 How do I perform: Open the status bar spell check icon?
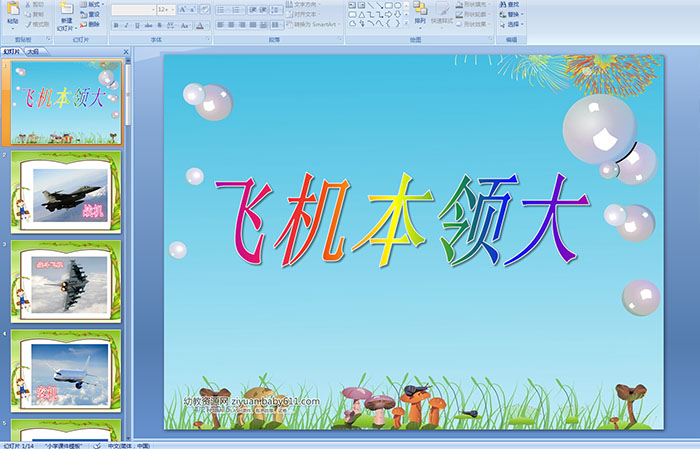(x=96, y=445)
